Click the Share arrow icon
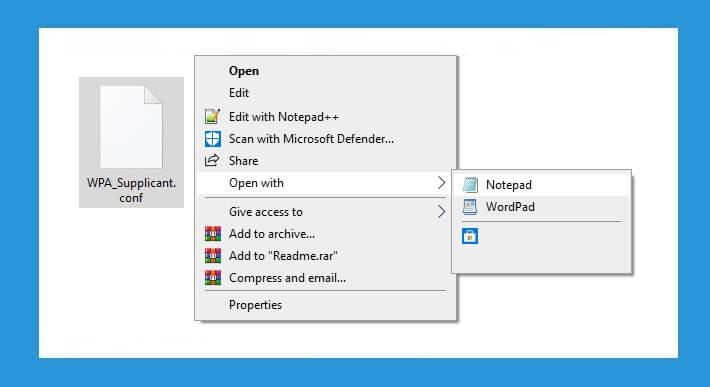The image size is (710, 387). click(x=212, y=160)
